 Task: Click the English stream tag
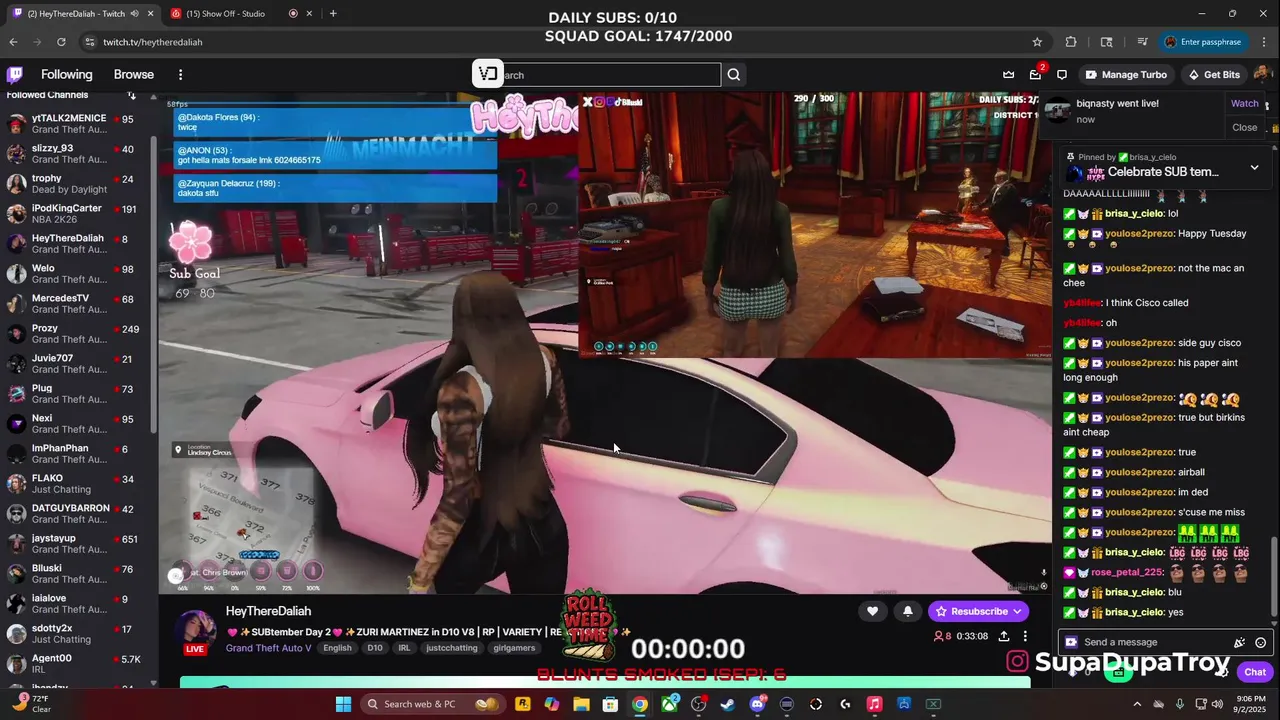[337, 648]
